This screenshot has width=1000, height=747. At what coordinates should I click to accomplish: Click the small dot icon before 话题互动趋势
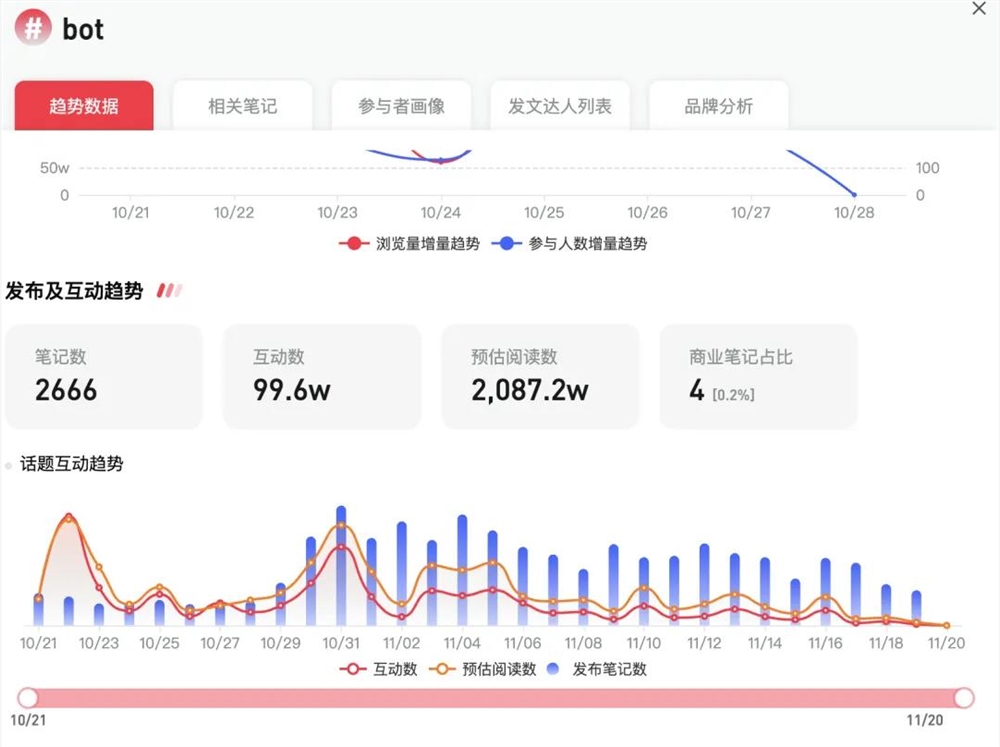pyautogui.click(x=9, y=463)
